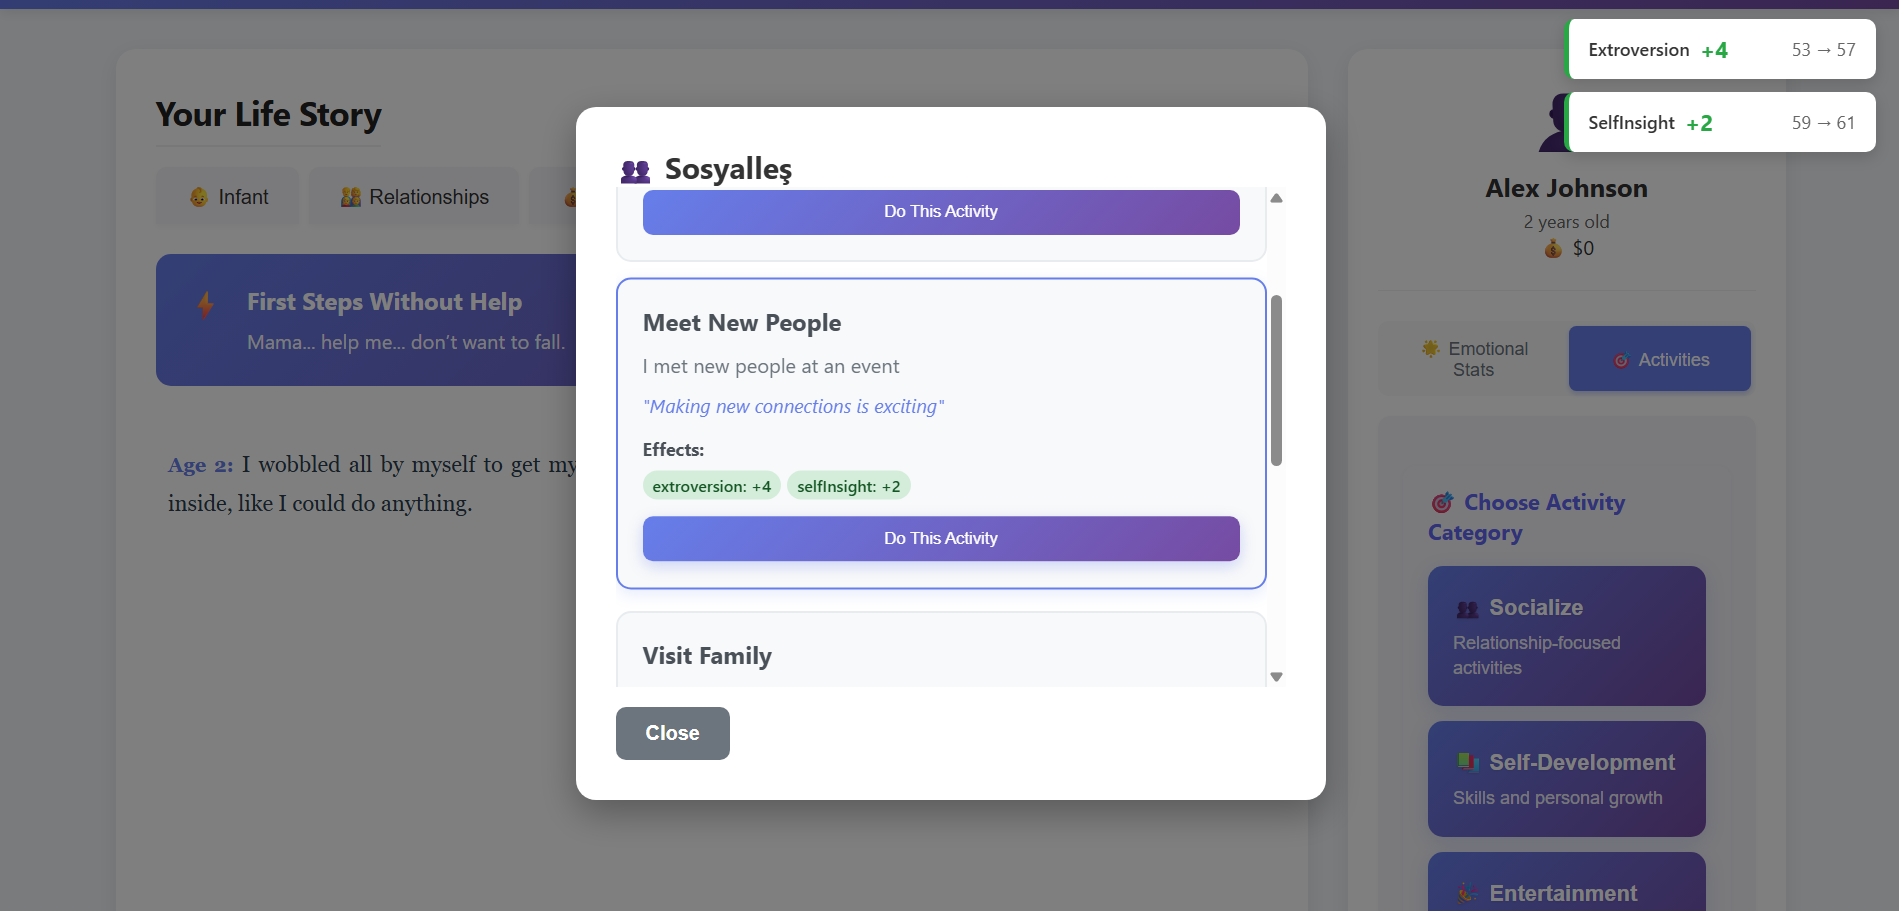Click the sun icon beside Emotional Stats
Screen dimensions: 1899x911
[1431, 349]
